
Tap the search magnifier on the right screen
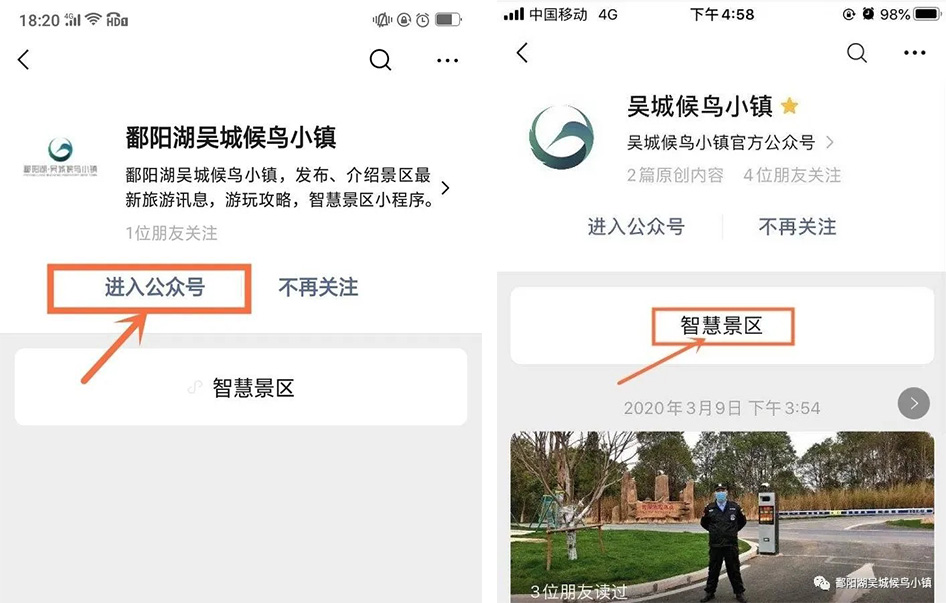click(857, 53)
